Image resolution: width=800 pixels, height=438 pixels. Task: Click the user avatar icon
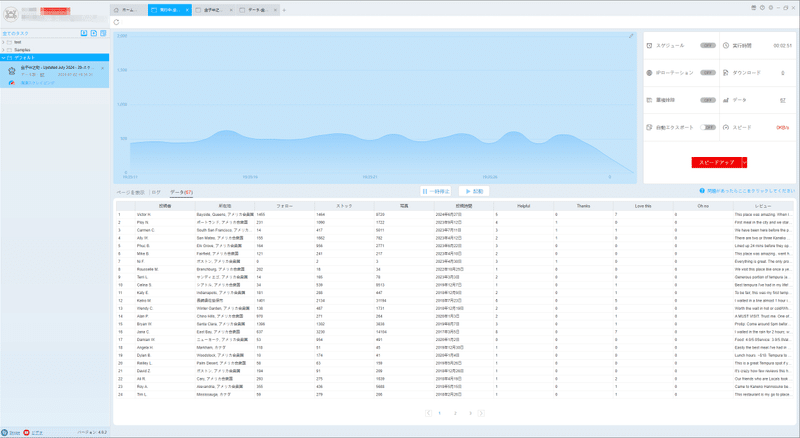pos(11,14)
